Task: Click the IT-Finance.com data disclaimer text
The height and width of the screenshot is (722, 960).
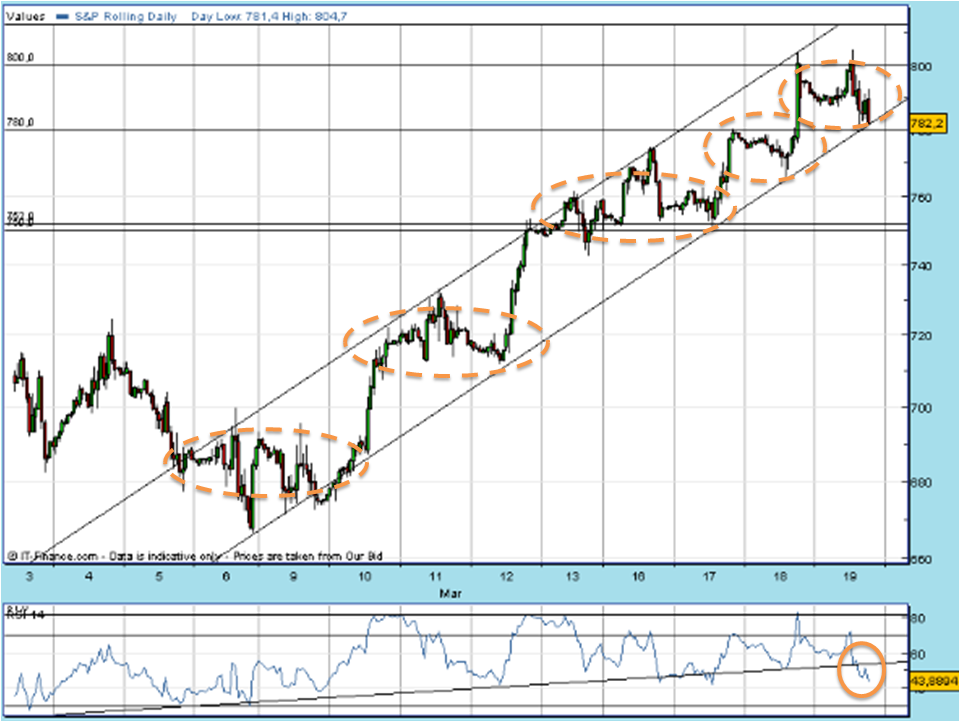Action: (x=195, y=556)
